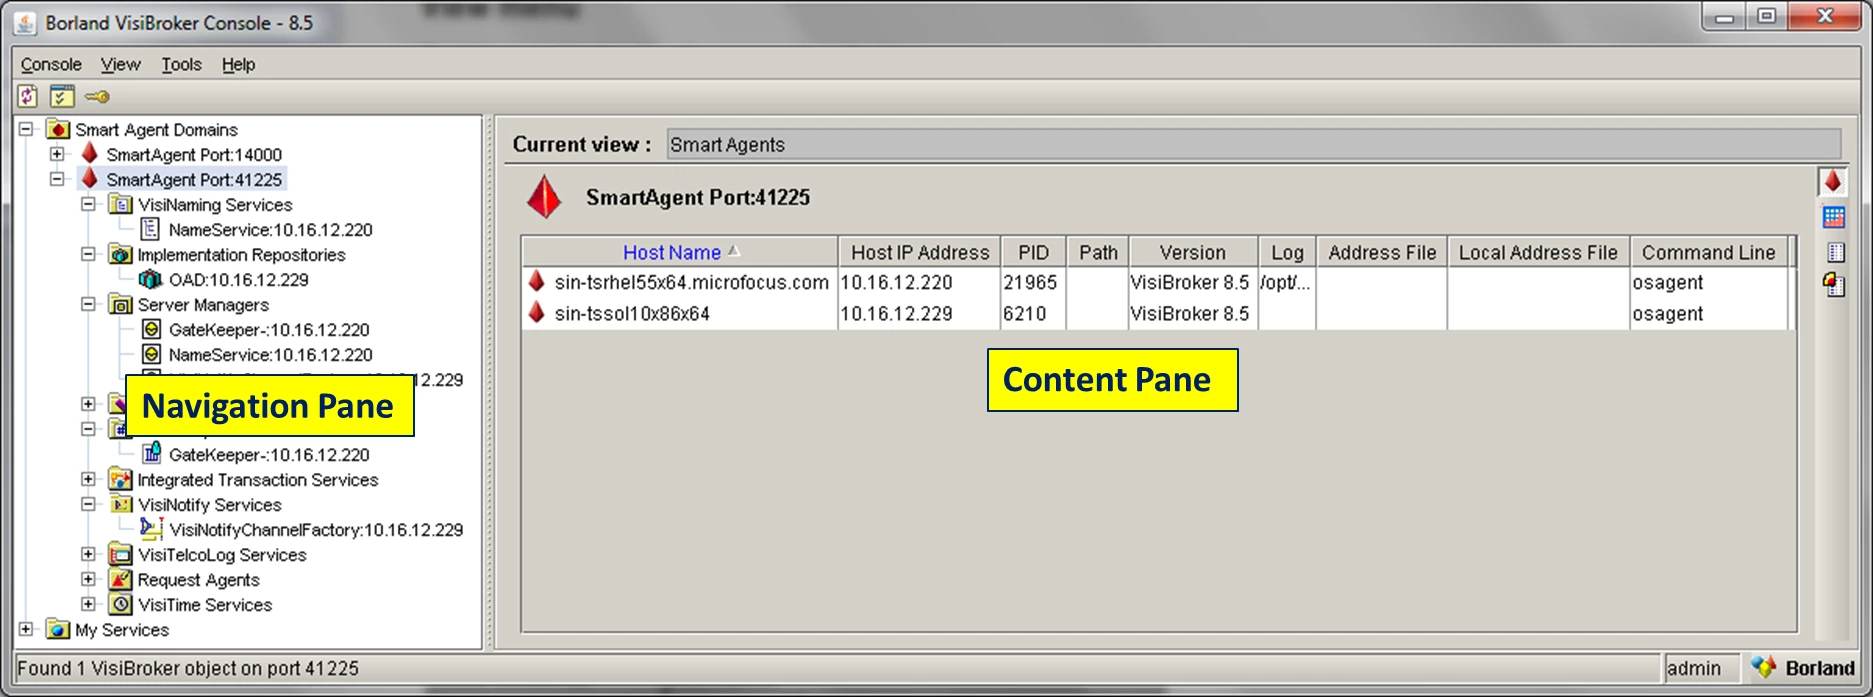Expand the Integrated Transaction Services node

88,479
